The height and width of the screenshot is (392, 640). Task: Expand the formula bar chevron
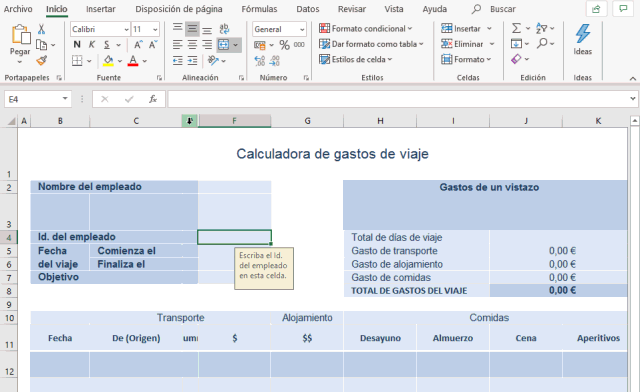click(633, 99)
